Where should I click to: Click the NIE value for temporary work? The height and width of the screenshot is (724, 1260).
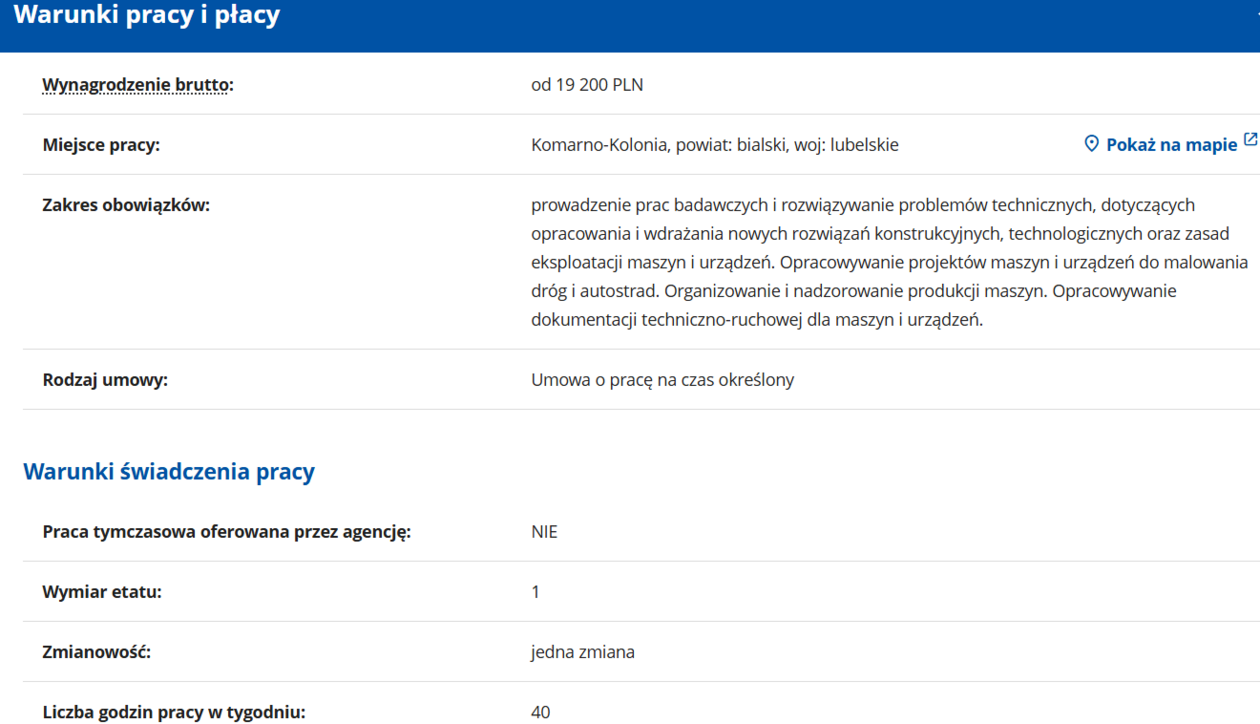click(544, 532)
